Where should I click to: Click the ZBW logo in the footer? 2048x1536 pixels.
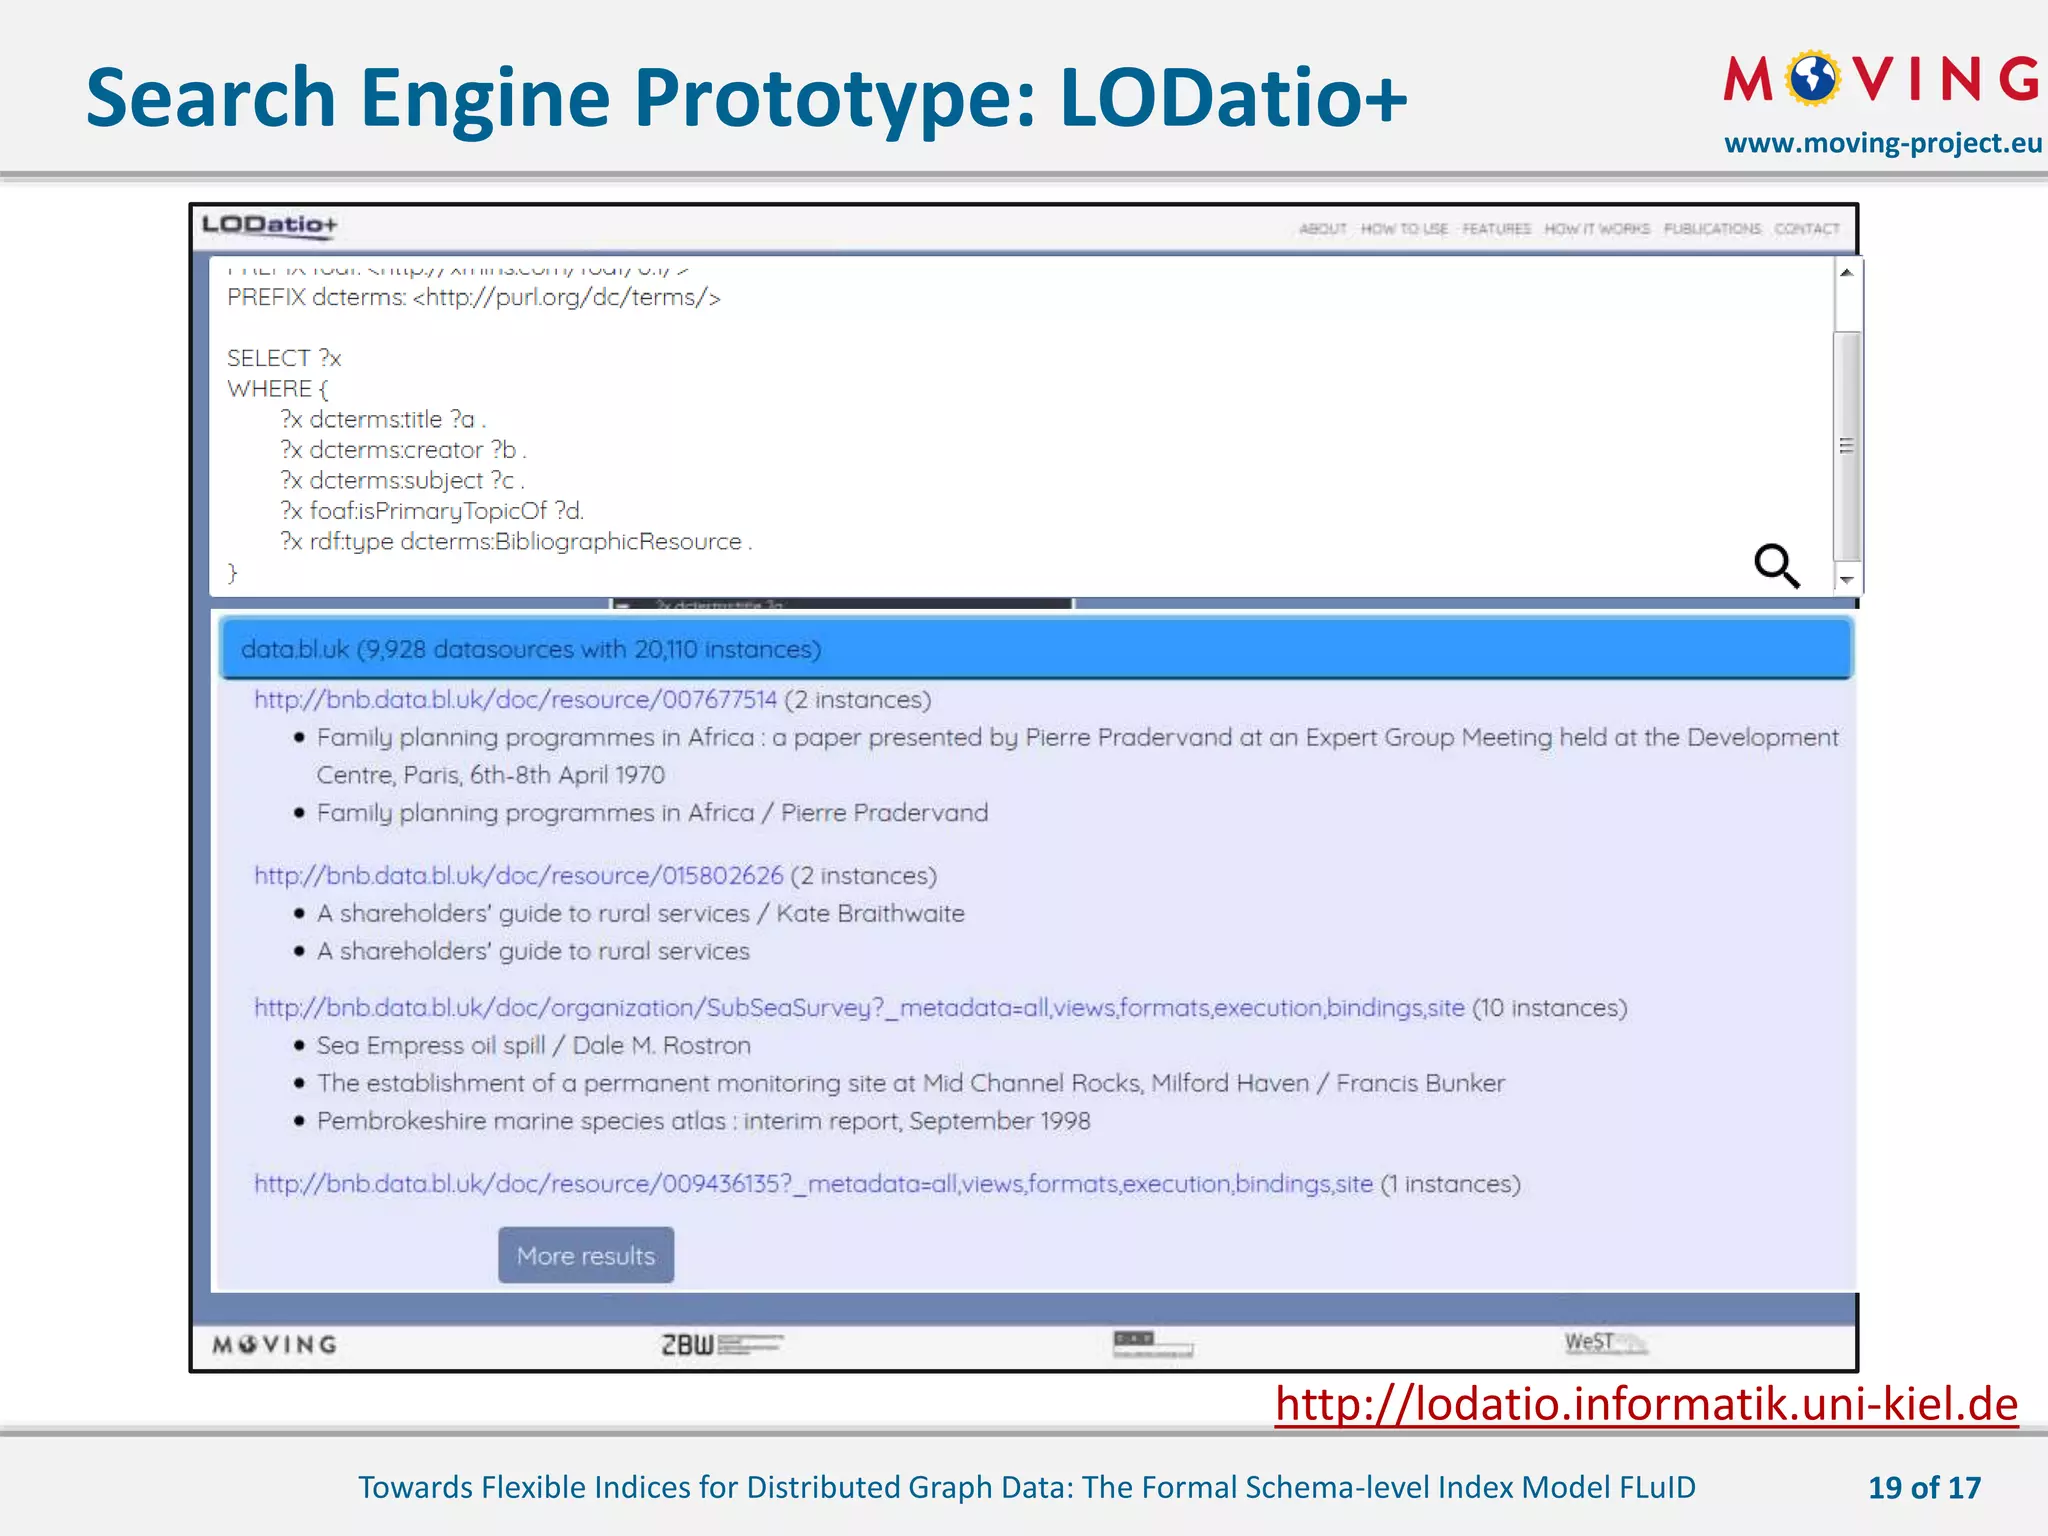point(721,1345)
